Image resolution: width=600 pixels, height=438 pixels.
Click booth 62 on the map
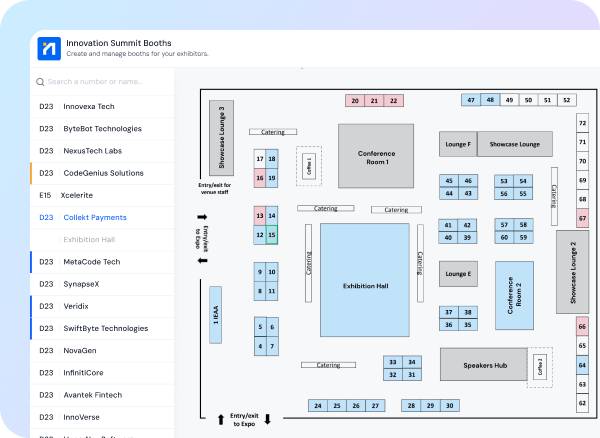coord(582,403)
